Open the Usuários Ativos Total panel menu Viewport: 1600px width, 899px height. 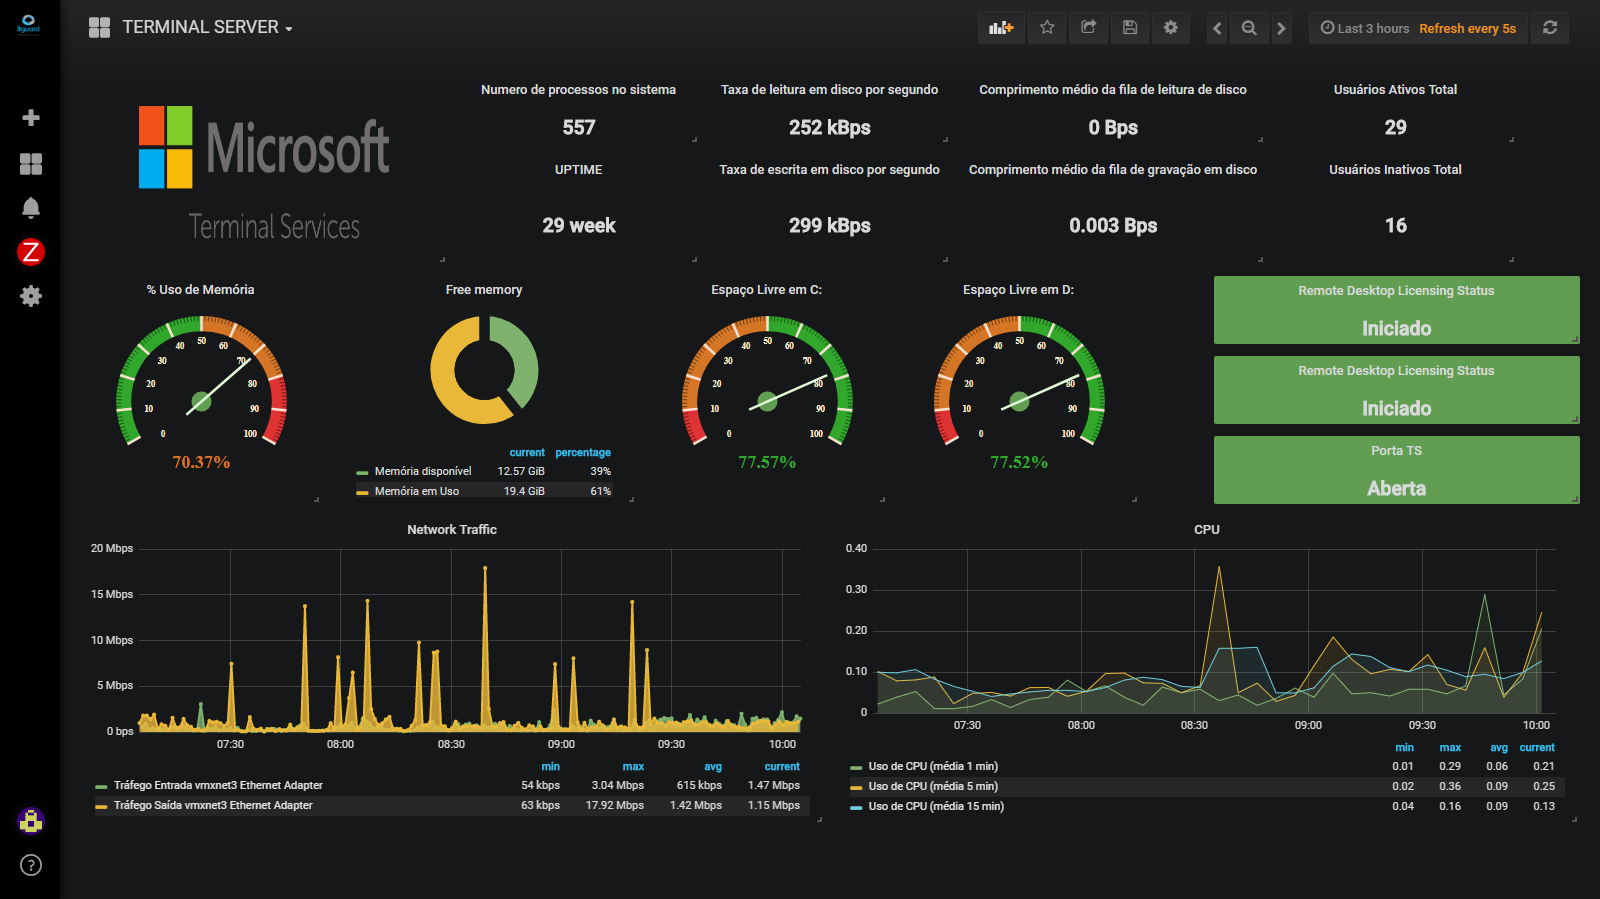[1395, 89]
